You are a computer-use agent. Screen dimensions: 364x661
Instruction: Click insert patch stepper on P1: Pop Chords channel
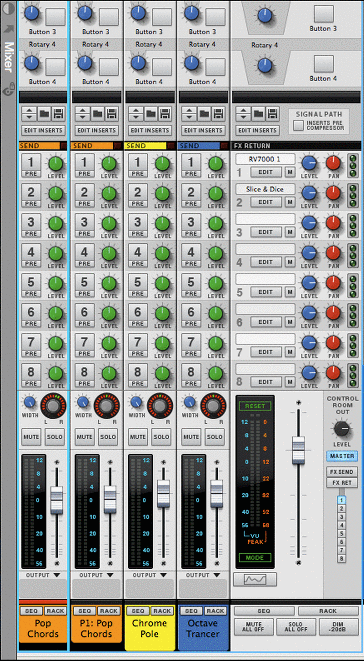coord(83,113)
